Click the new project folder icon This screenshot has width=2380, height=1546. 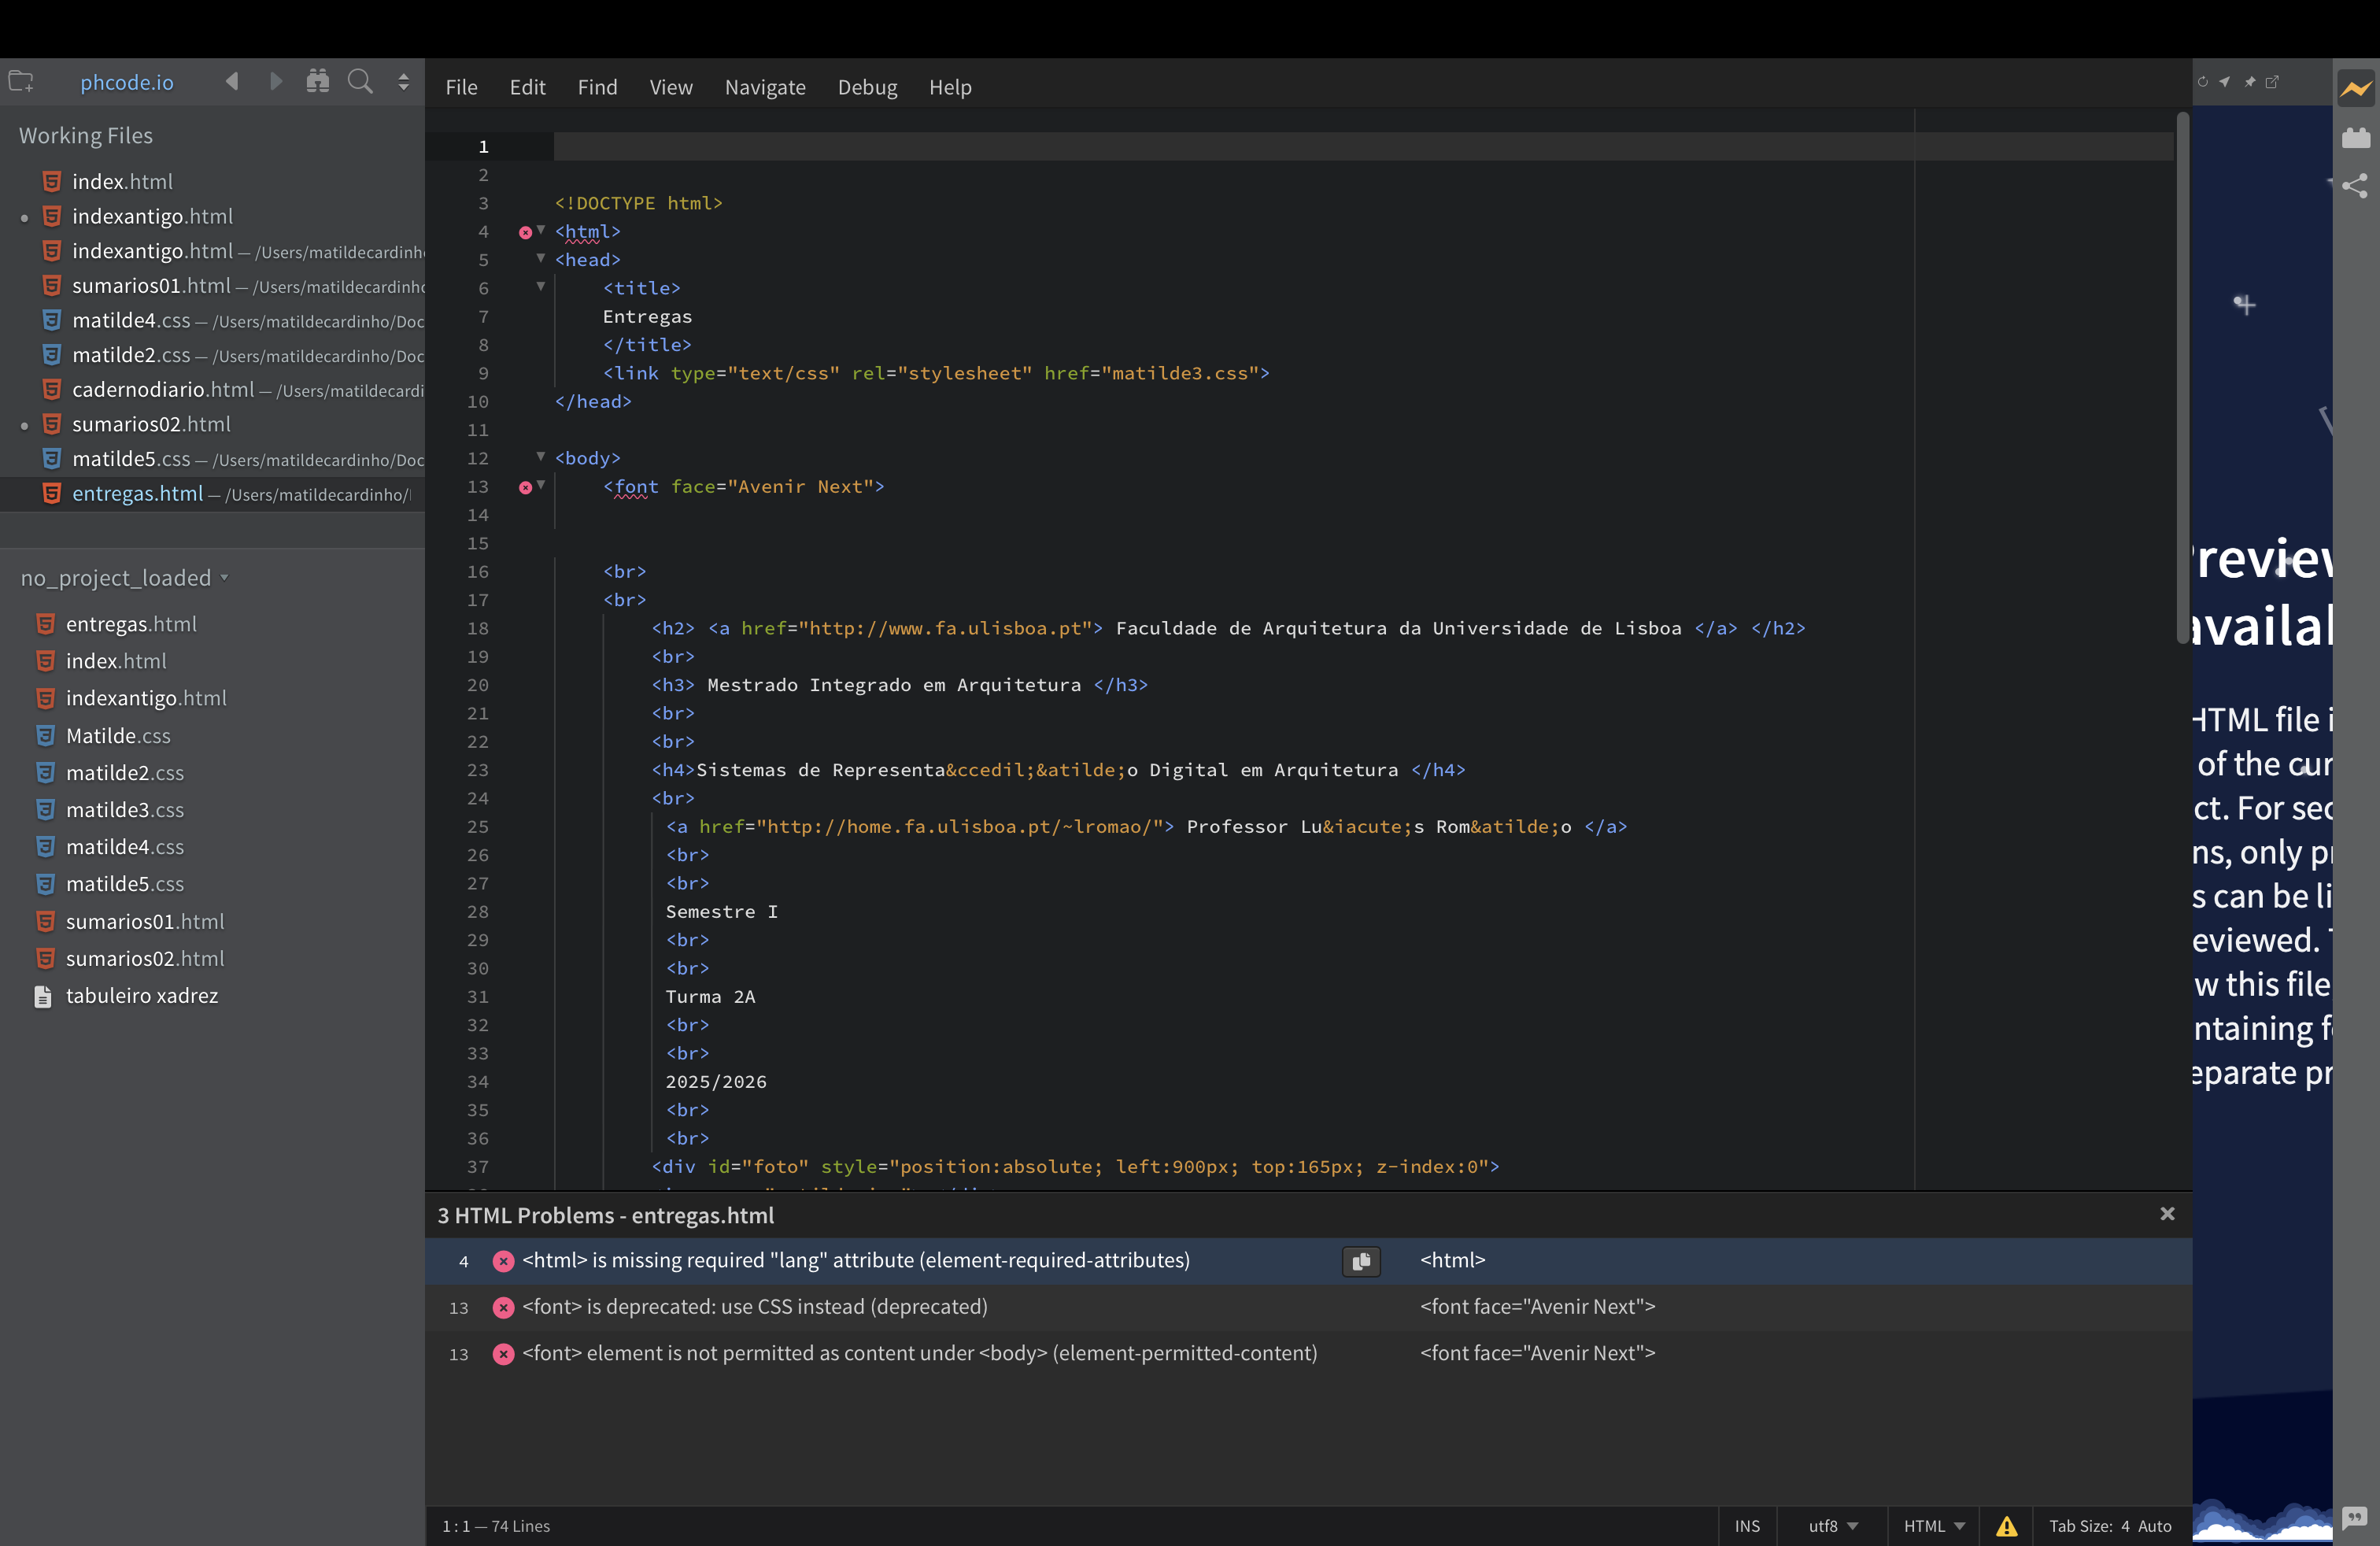[21, 82]
